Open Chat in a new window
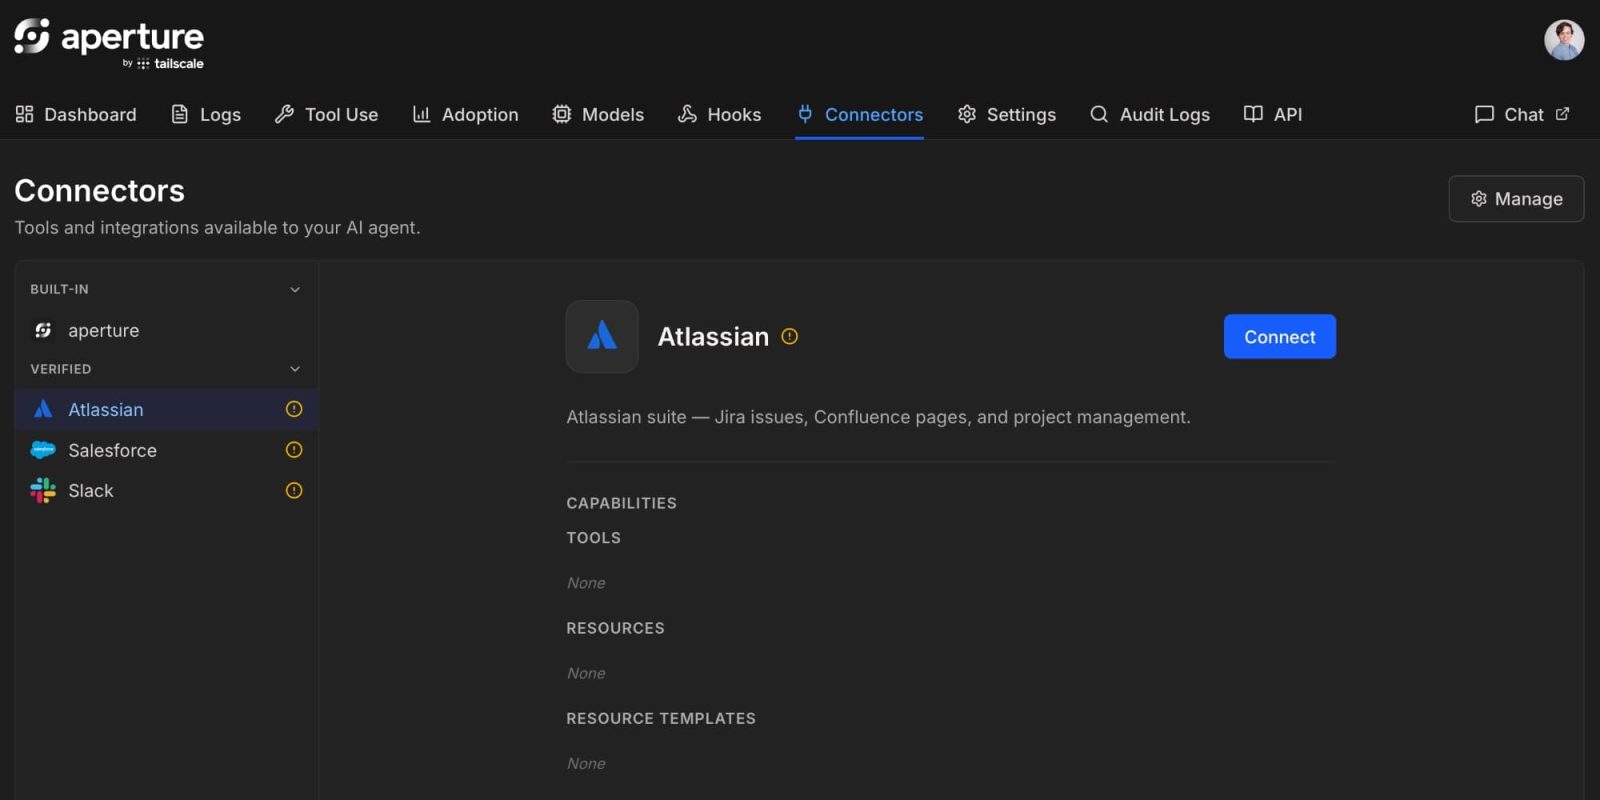Image resolution: width=1600 pixels, height=800 pixels. (1522, 114)
